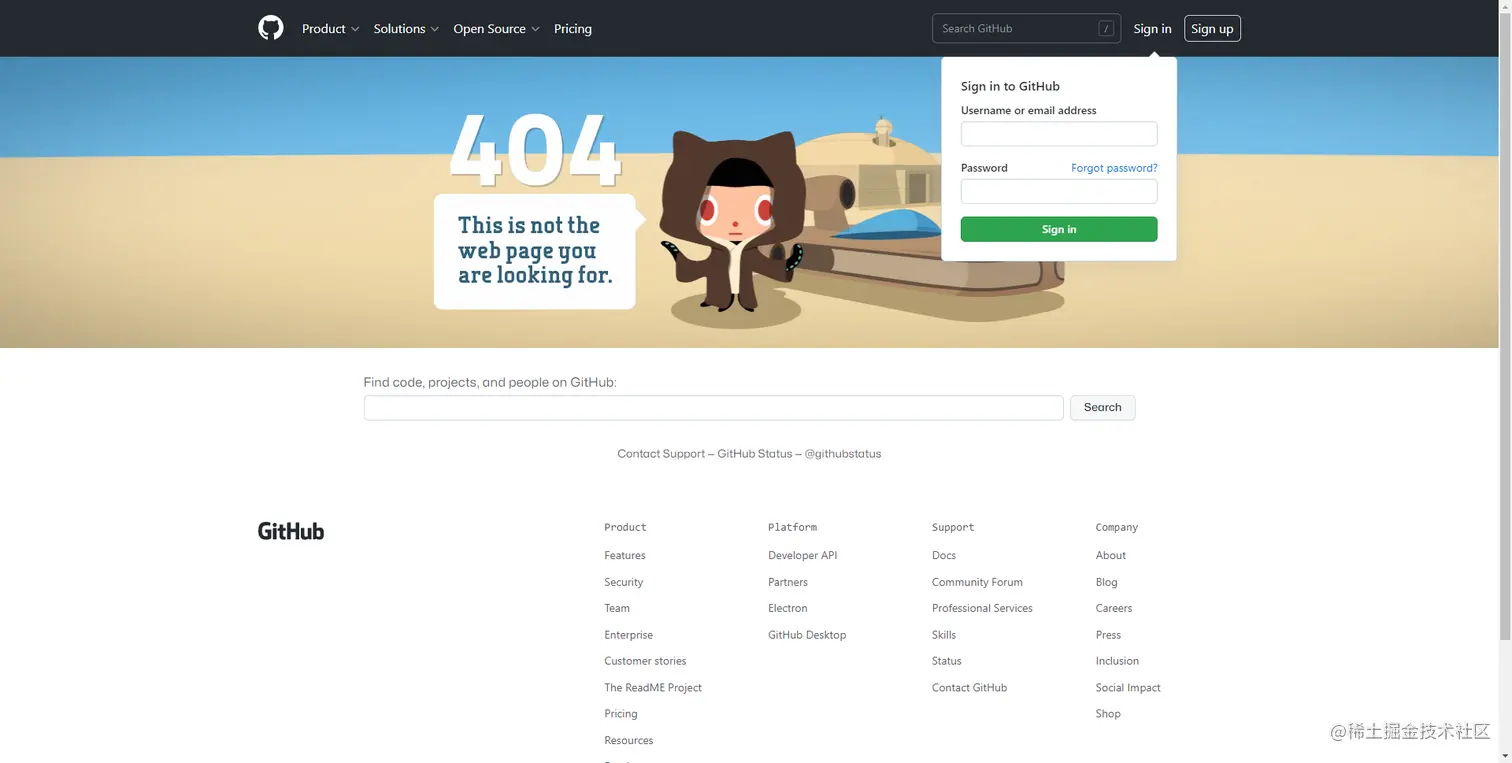This screenshot has width=1512, height=763.
Task: Open Customer stories in the footer
Action: coord(645,661)
